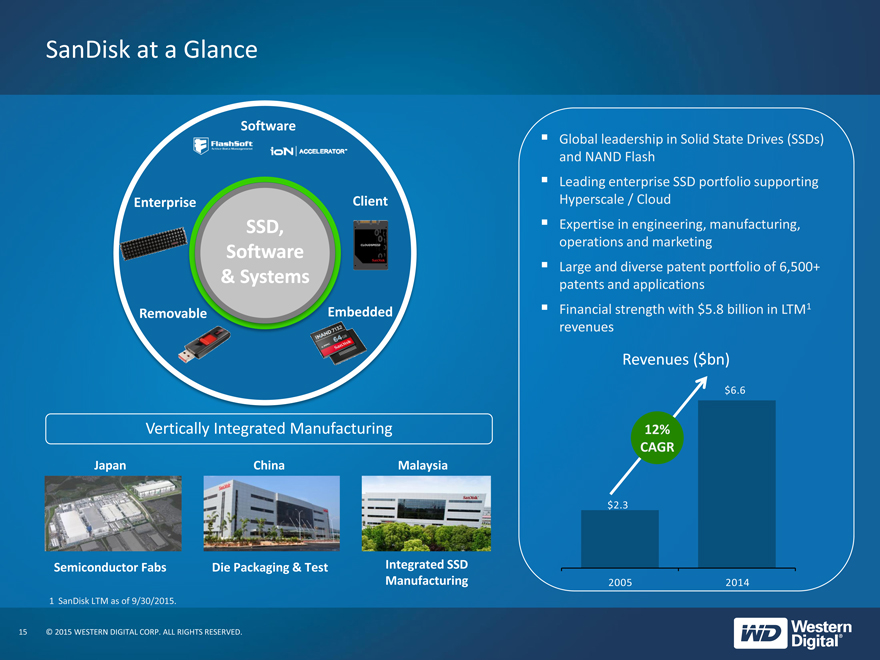Viewport: 880px width, 660px height.
Task: Click the 2005 revenue bar
Action: pyautogui.click(x=620, y=539)
